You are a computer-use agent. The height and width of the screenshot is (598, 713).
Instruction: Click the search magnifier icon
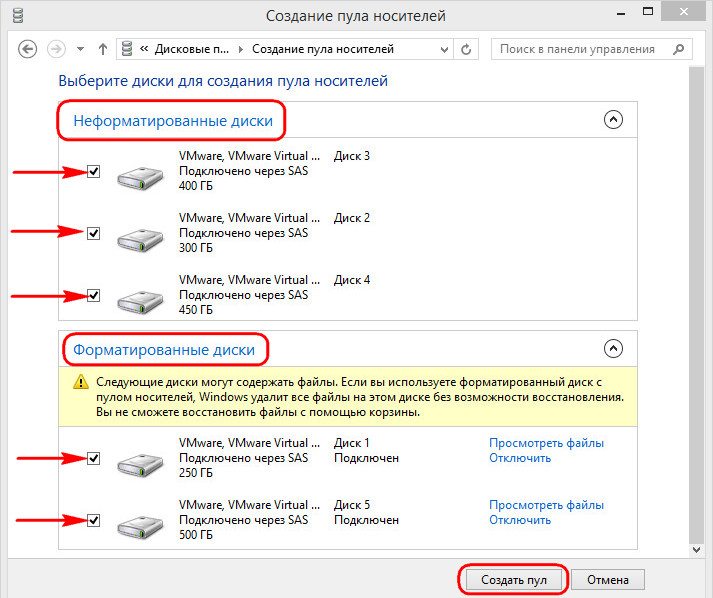pyautogui.click(x=678, y=49)
